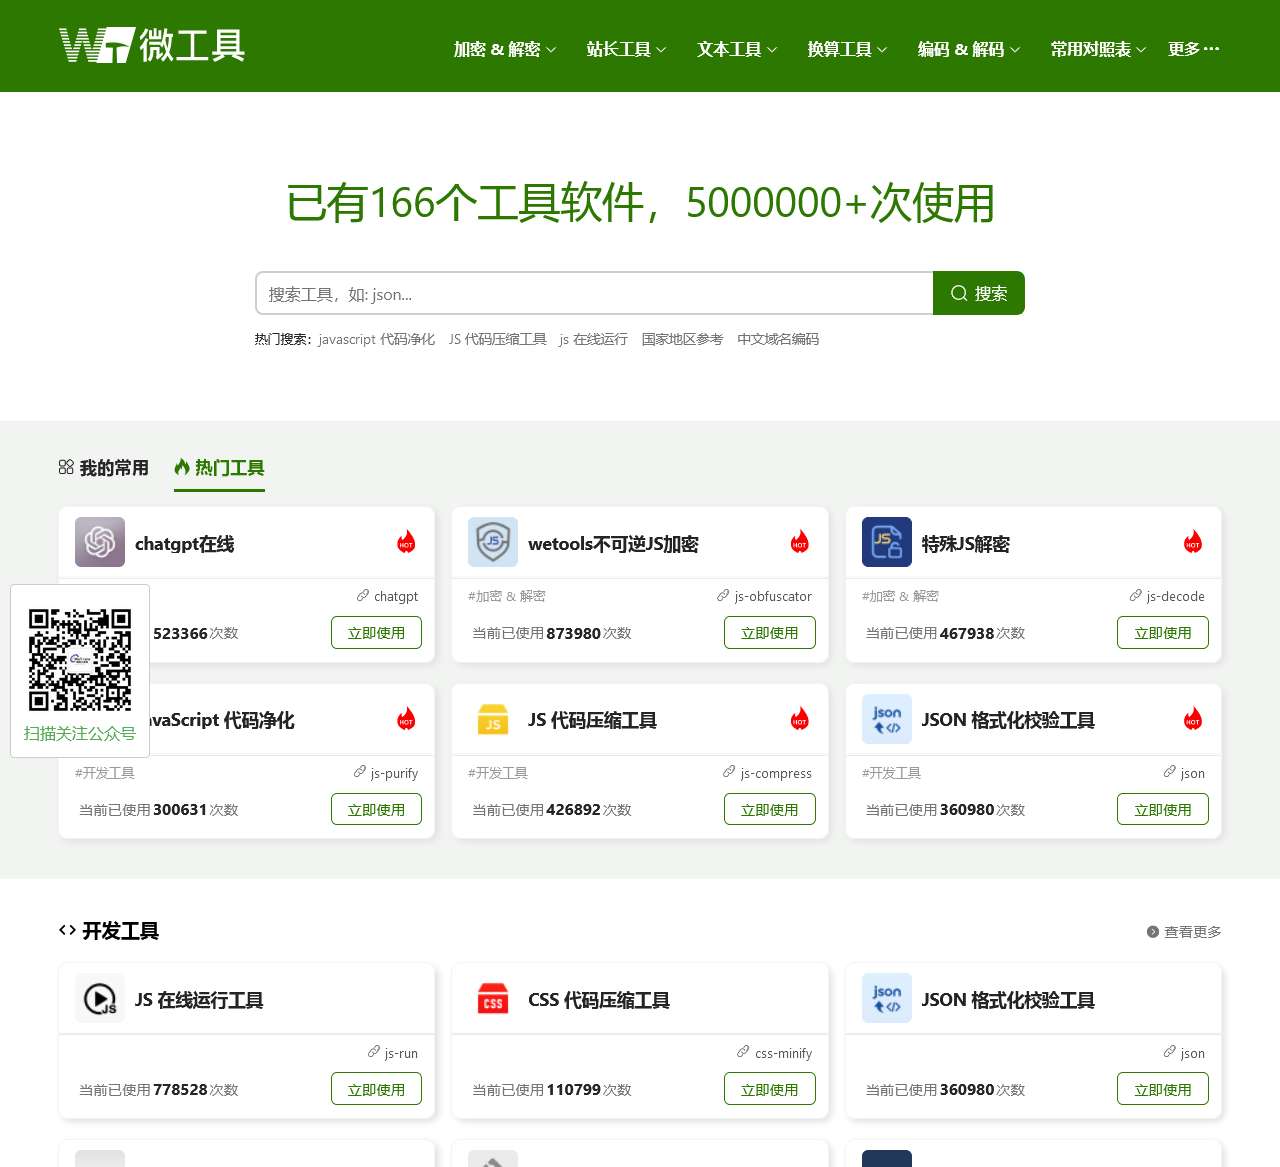Click the 查看更多 link in 开发工具
The image size is (1280, 1167).
coord(1184,932)
